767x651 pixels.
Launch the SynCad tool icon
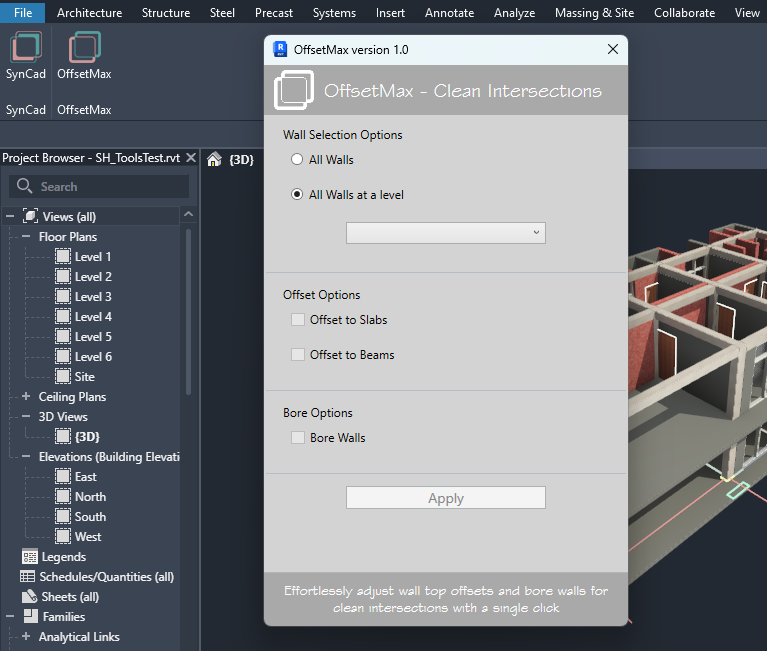[26, 47]
